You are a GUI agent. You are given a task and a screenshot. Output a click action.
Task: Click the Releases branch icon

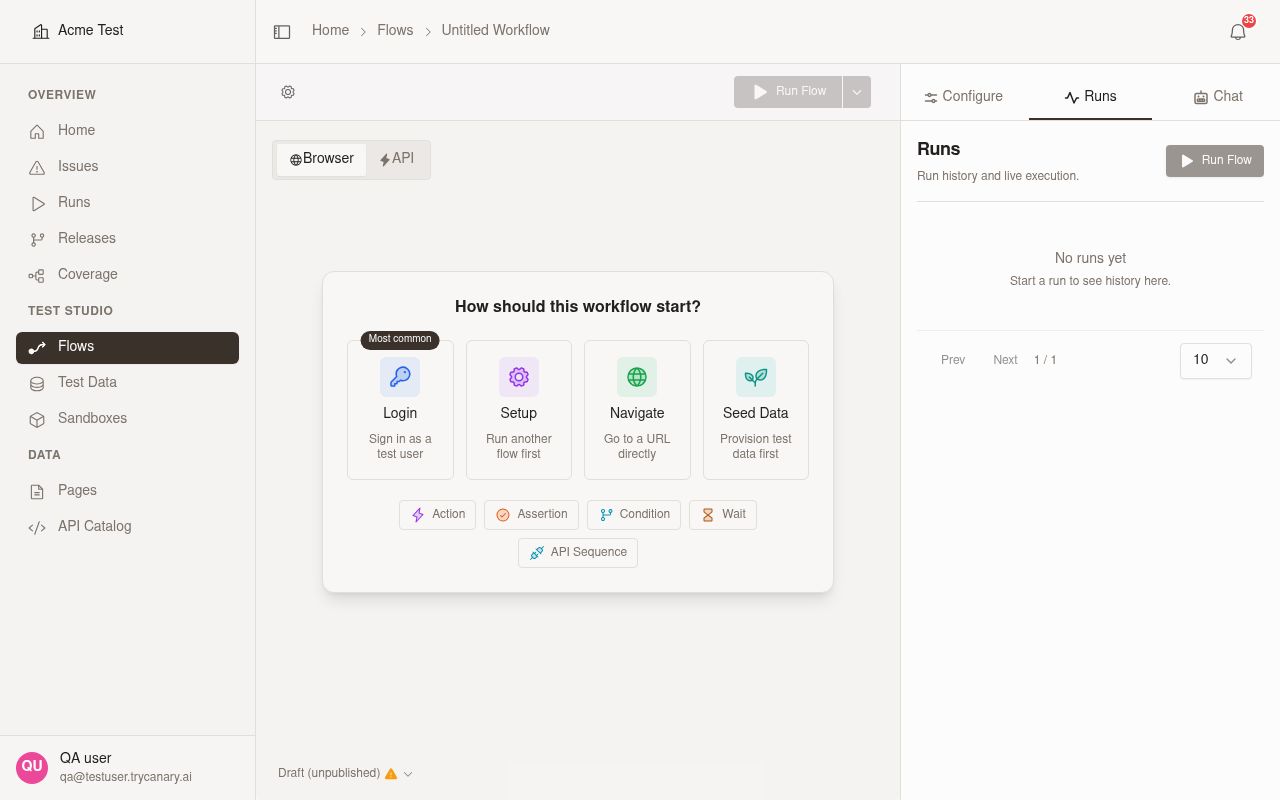(37, 239)
